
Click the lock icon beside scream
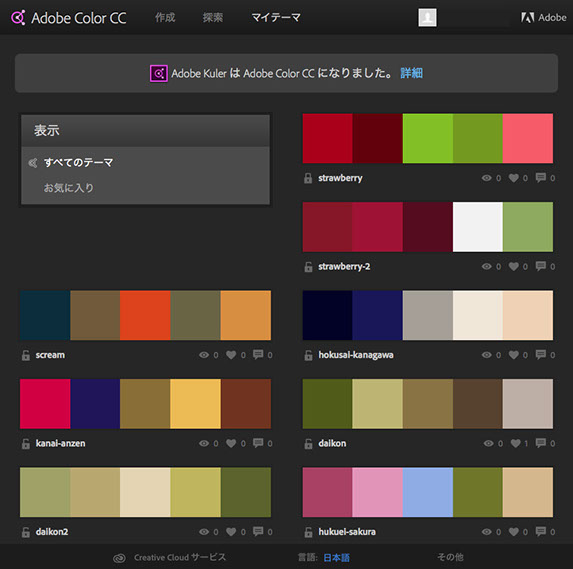coord(26,355)
